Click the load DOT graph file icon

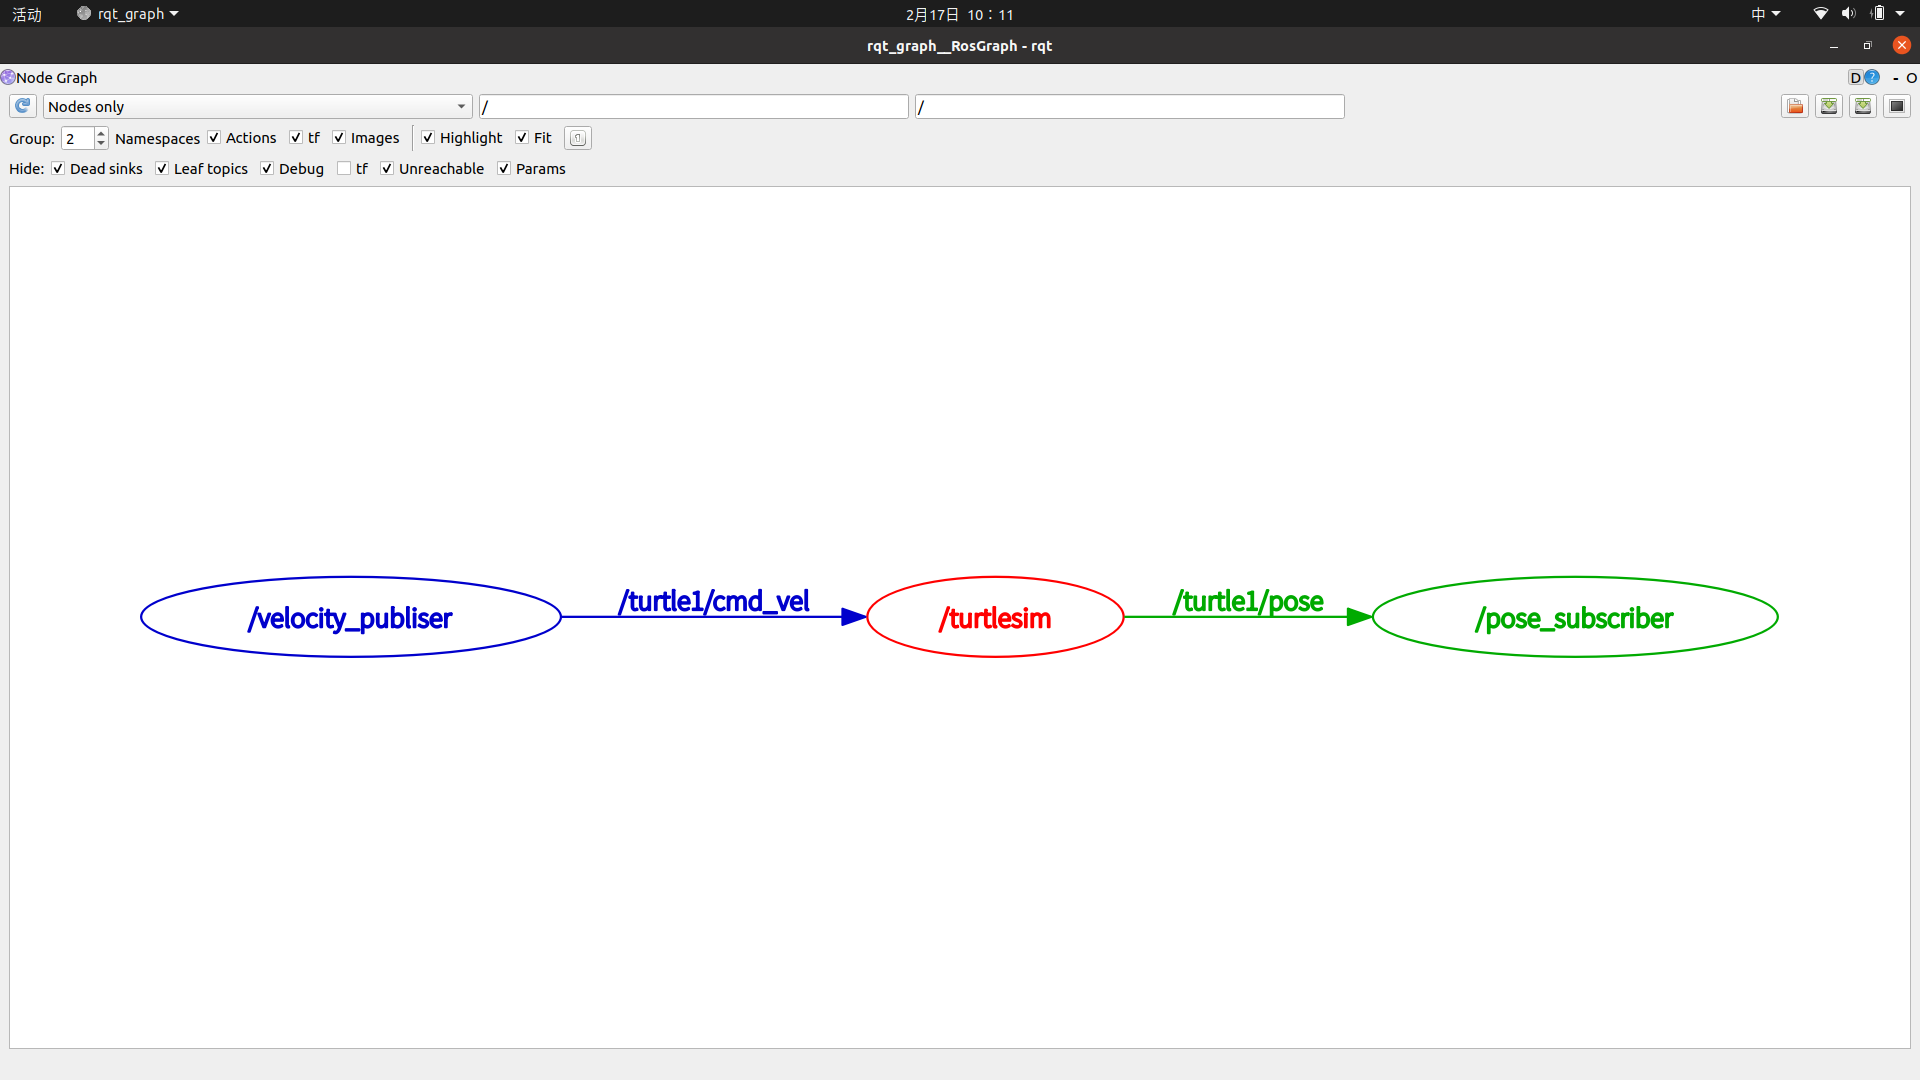pyautogui.click(x=1795, y=106)
